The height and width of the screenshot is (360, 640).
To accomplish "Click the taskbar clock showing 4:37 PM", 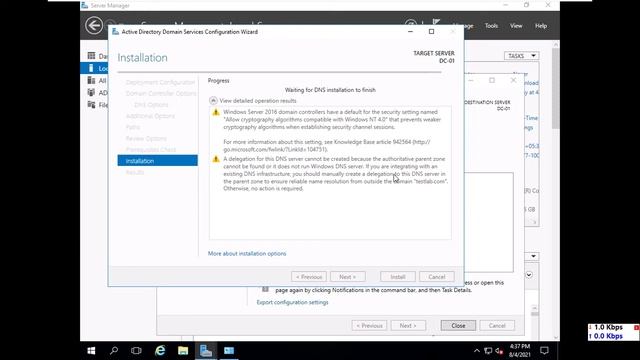I will point(520,351).
